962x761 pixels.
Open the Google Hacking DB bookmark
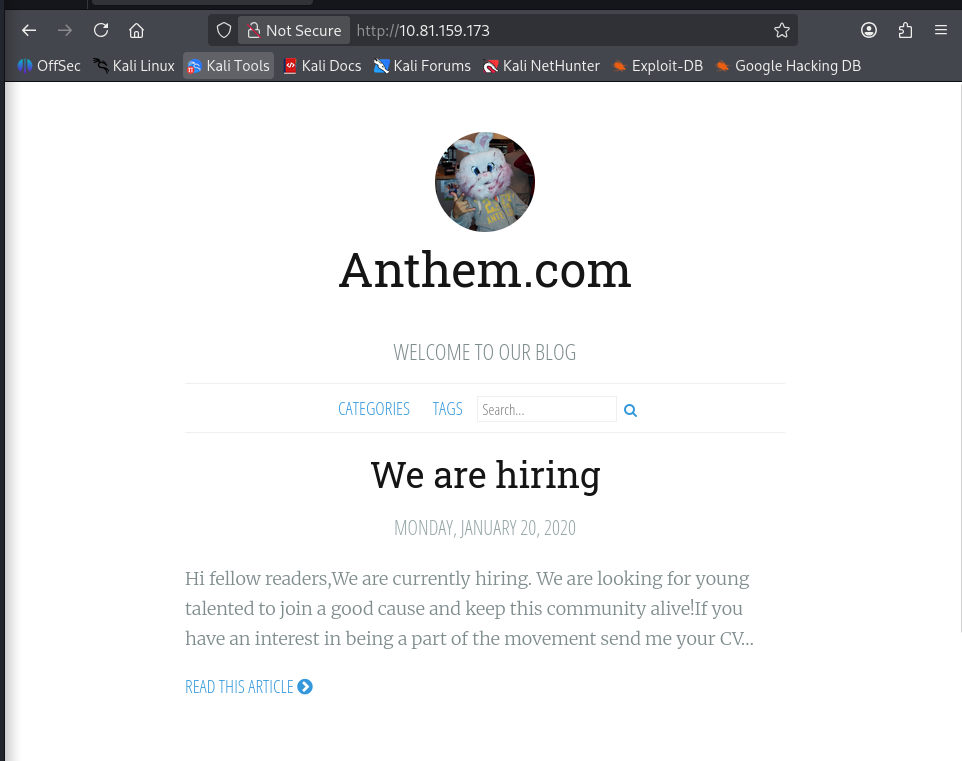pyautogui.click(x=788, y=66)
